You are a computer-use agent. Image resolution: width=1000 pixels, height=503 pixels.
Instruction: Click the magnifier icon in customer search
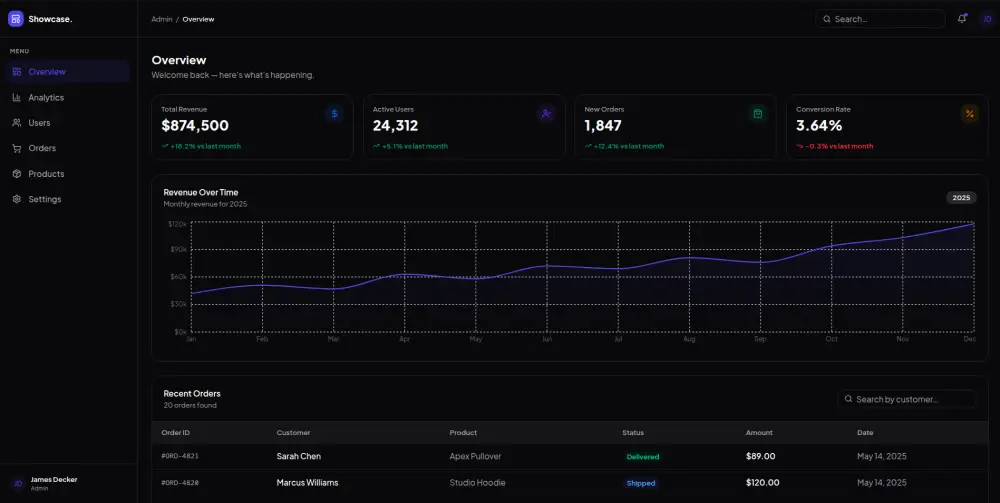848,399
